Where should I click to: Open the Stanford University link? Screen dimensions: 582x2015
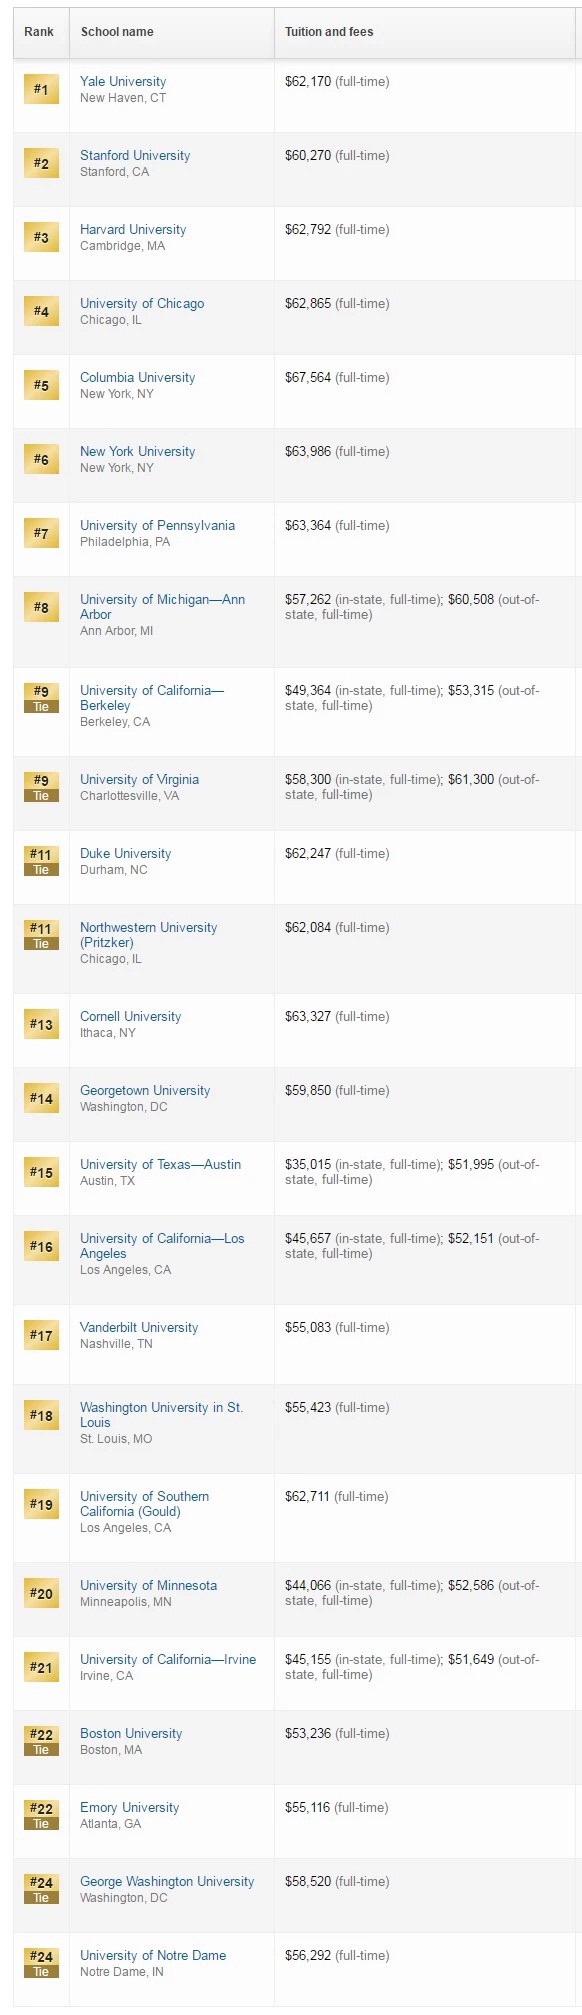coord(135,155)
